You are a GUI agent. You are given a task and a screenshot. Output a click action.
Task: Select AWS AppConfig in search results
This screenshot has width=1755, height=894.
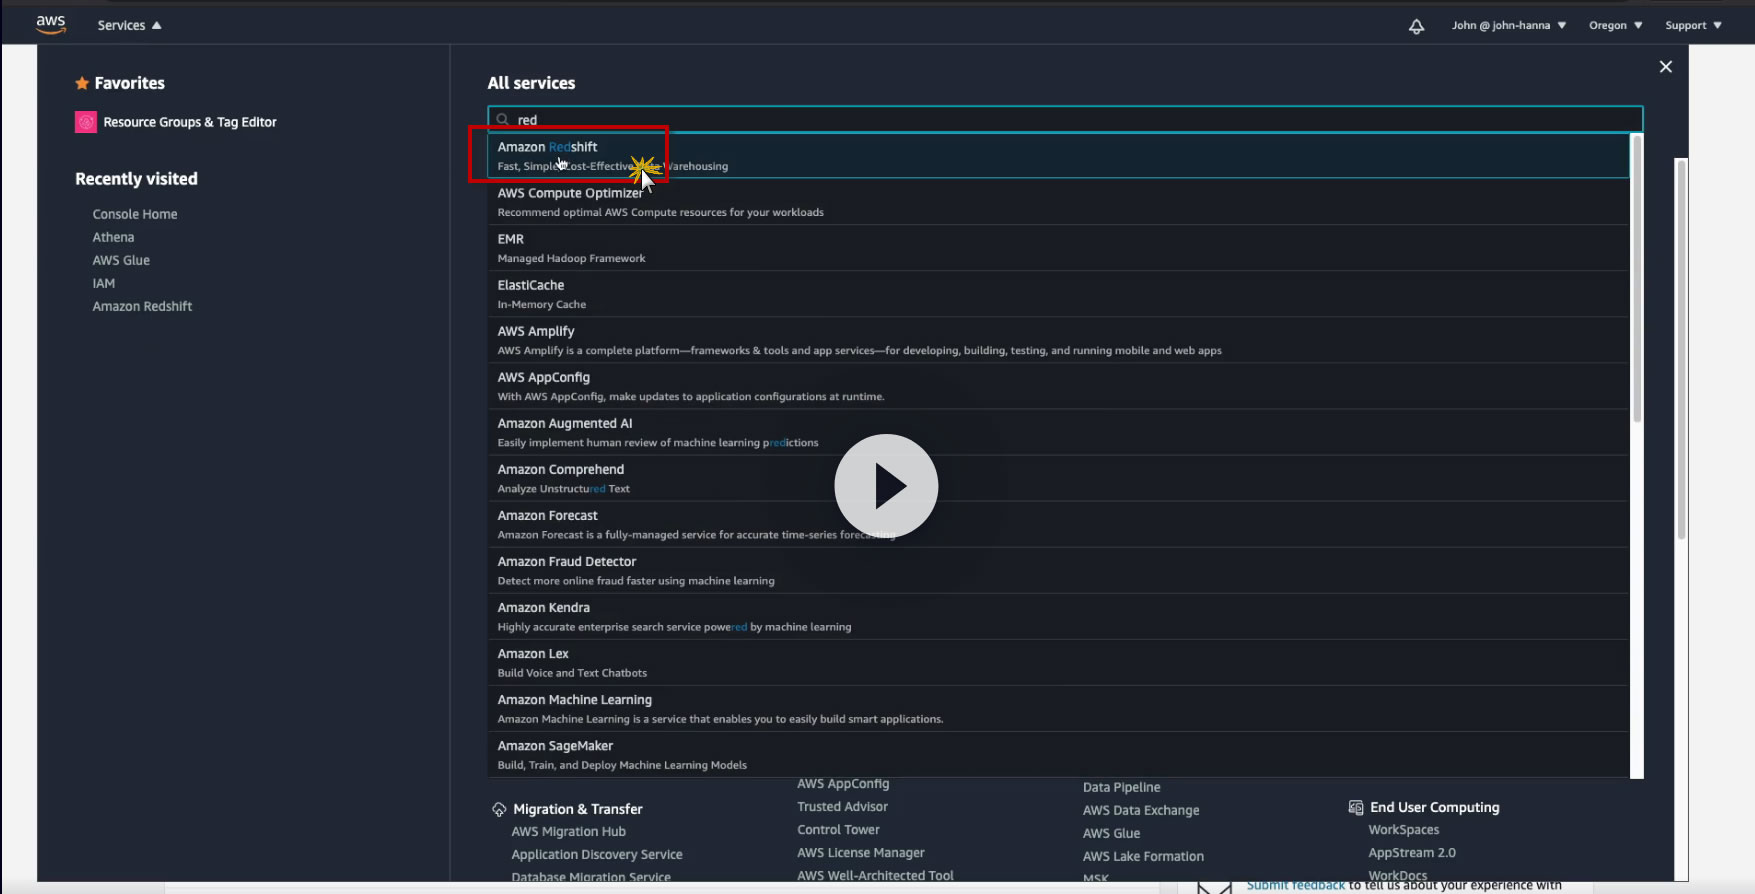click(x=1058, y=386)
